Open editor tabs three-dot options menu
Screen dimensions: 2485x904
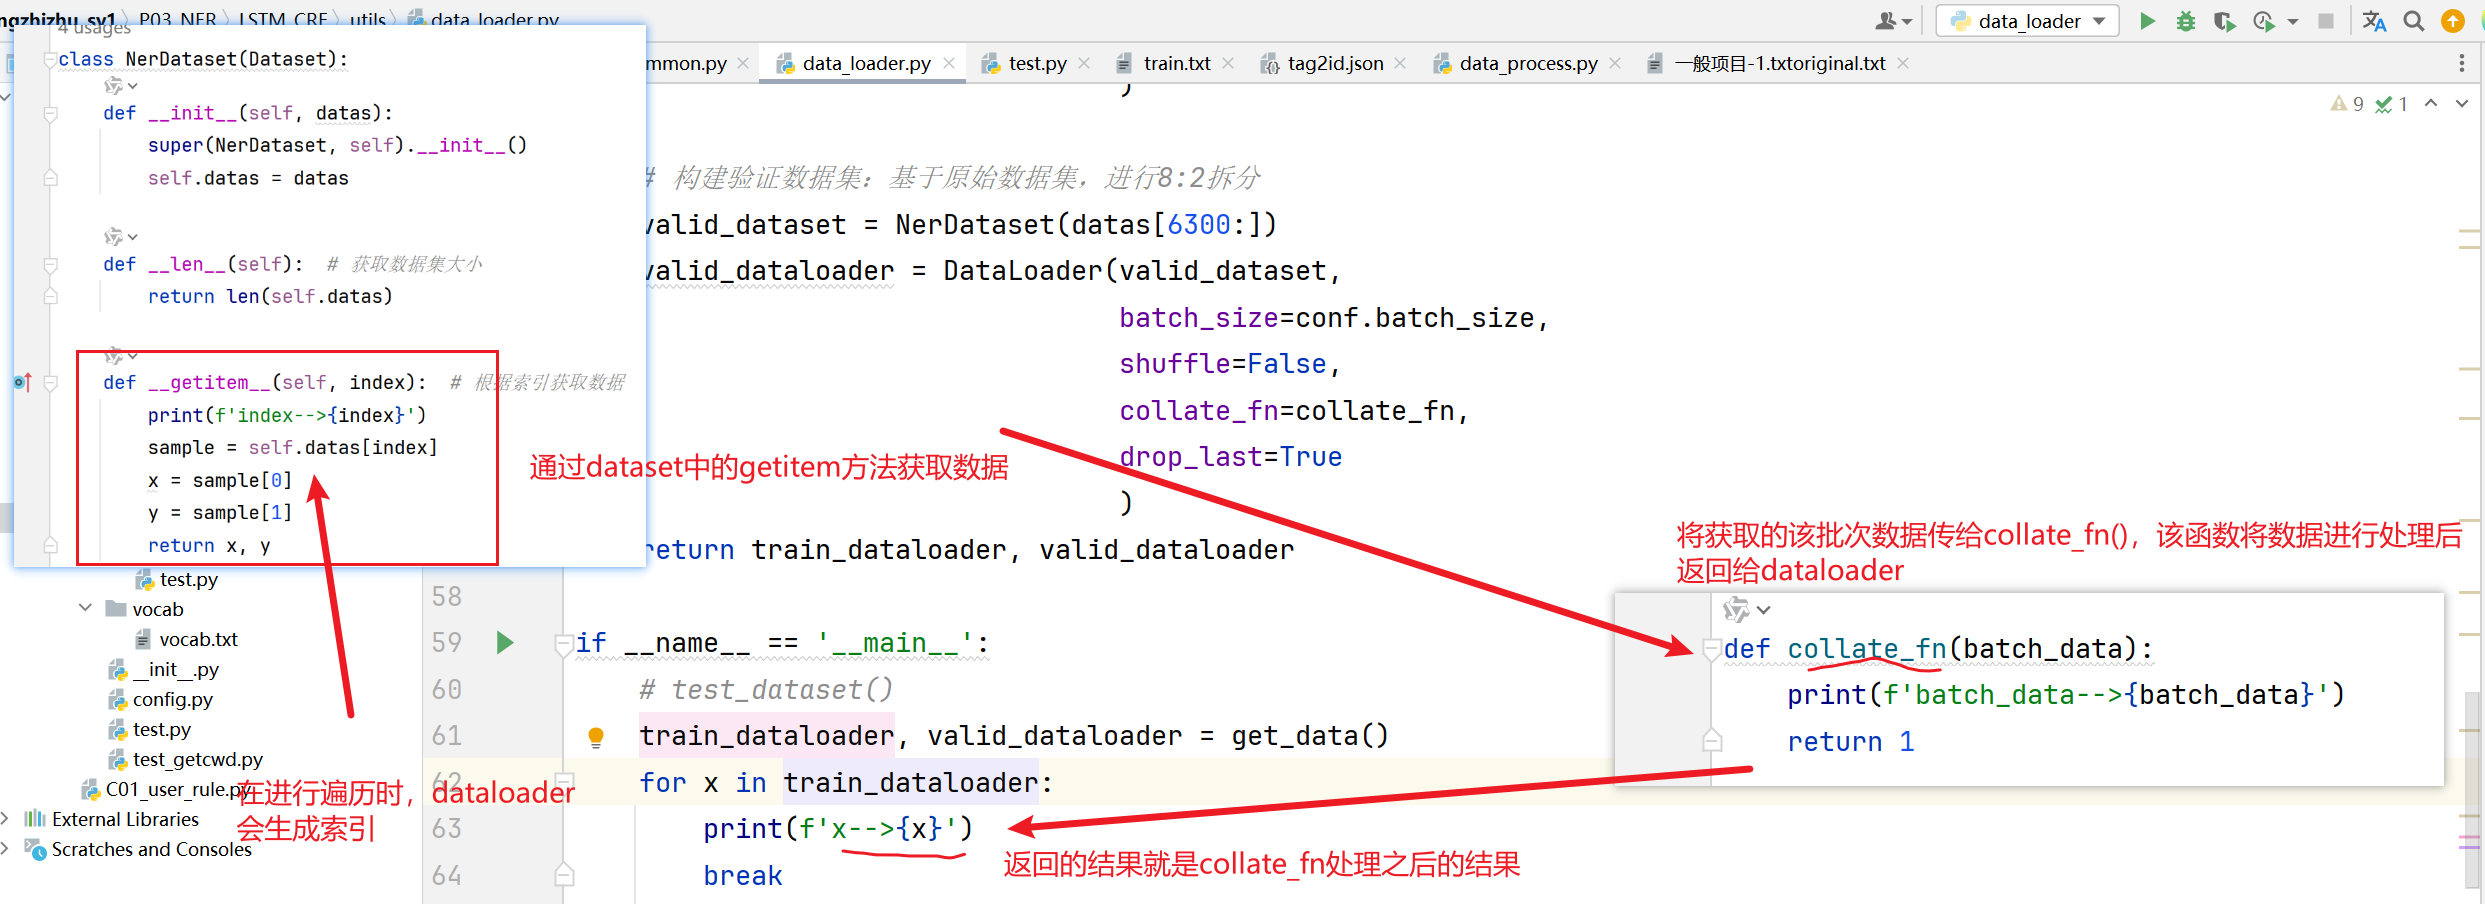[x=2461, y=63]
